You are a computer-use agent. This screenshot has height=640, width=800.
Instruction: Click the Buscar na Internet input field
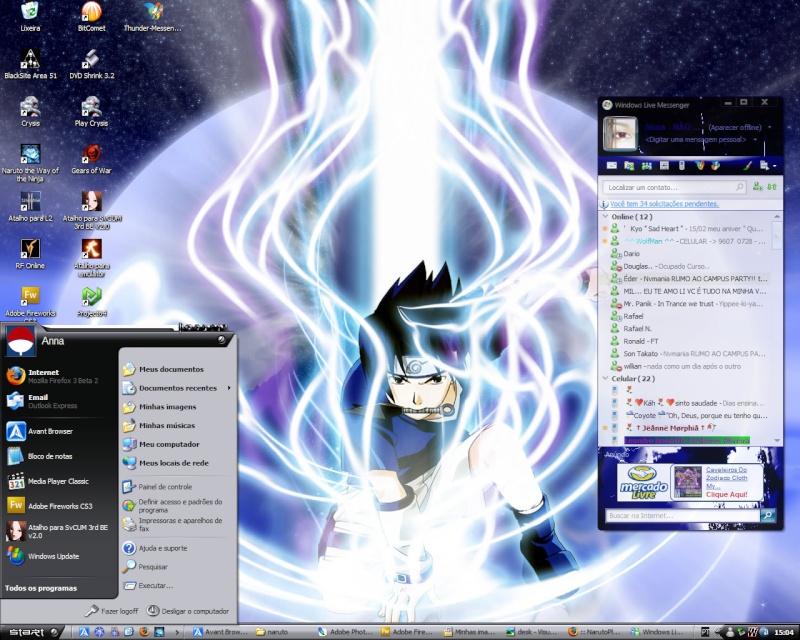pos(683,515)
